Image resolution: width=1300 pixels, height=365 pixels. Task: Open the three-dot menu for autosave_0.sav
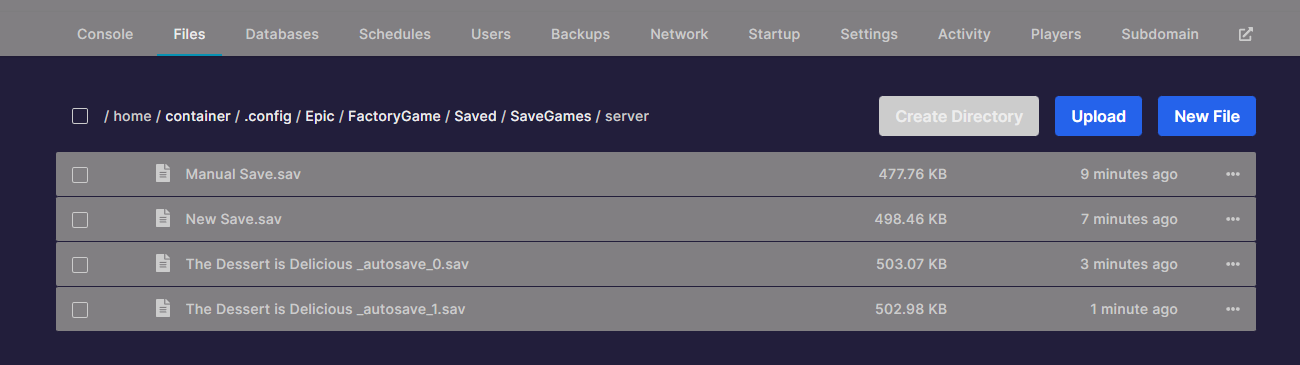click(1232, 264)
